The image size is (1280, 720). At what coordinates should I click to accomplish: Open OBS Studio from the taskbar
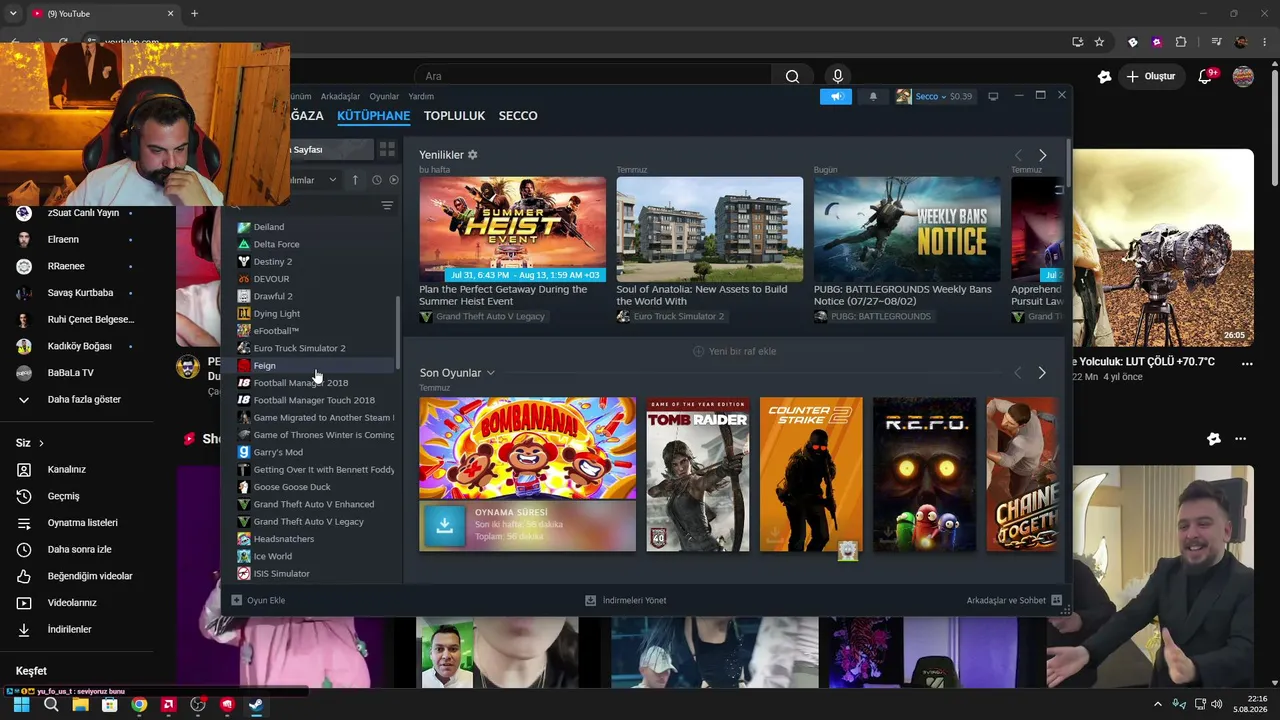pos(198,705)
